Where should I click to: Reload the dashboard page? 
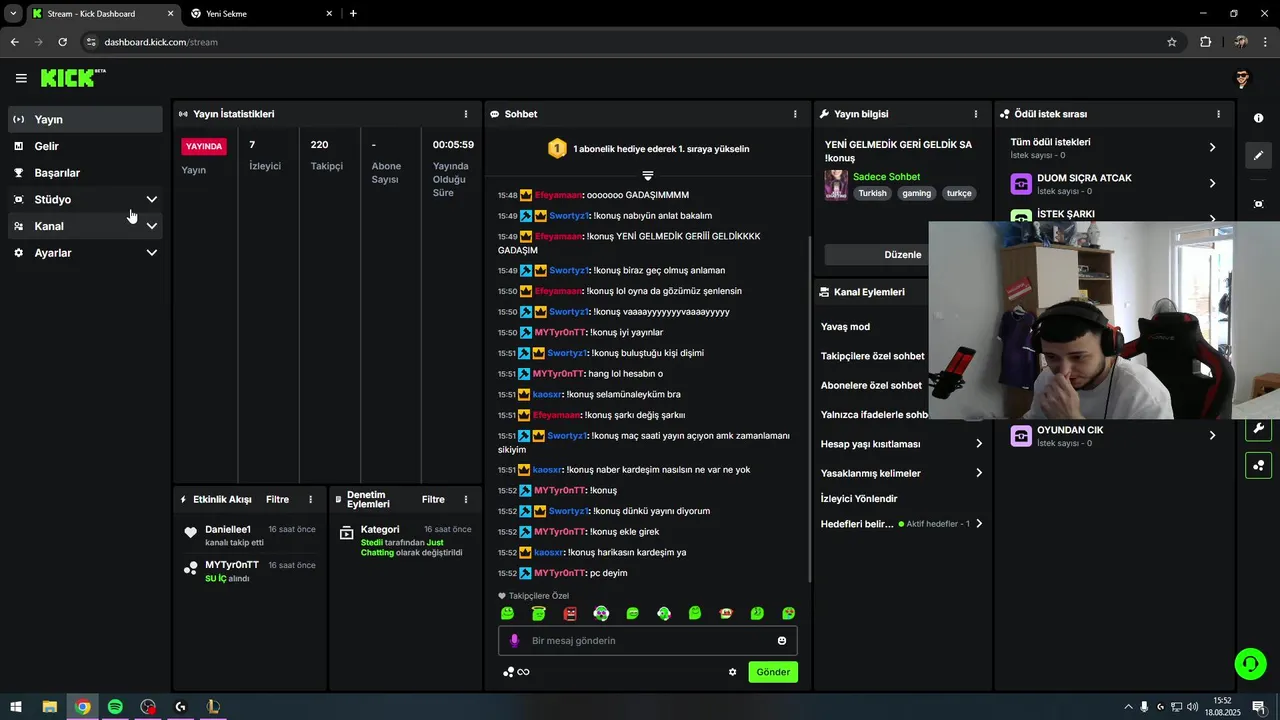62,42
